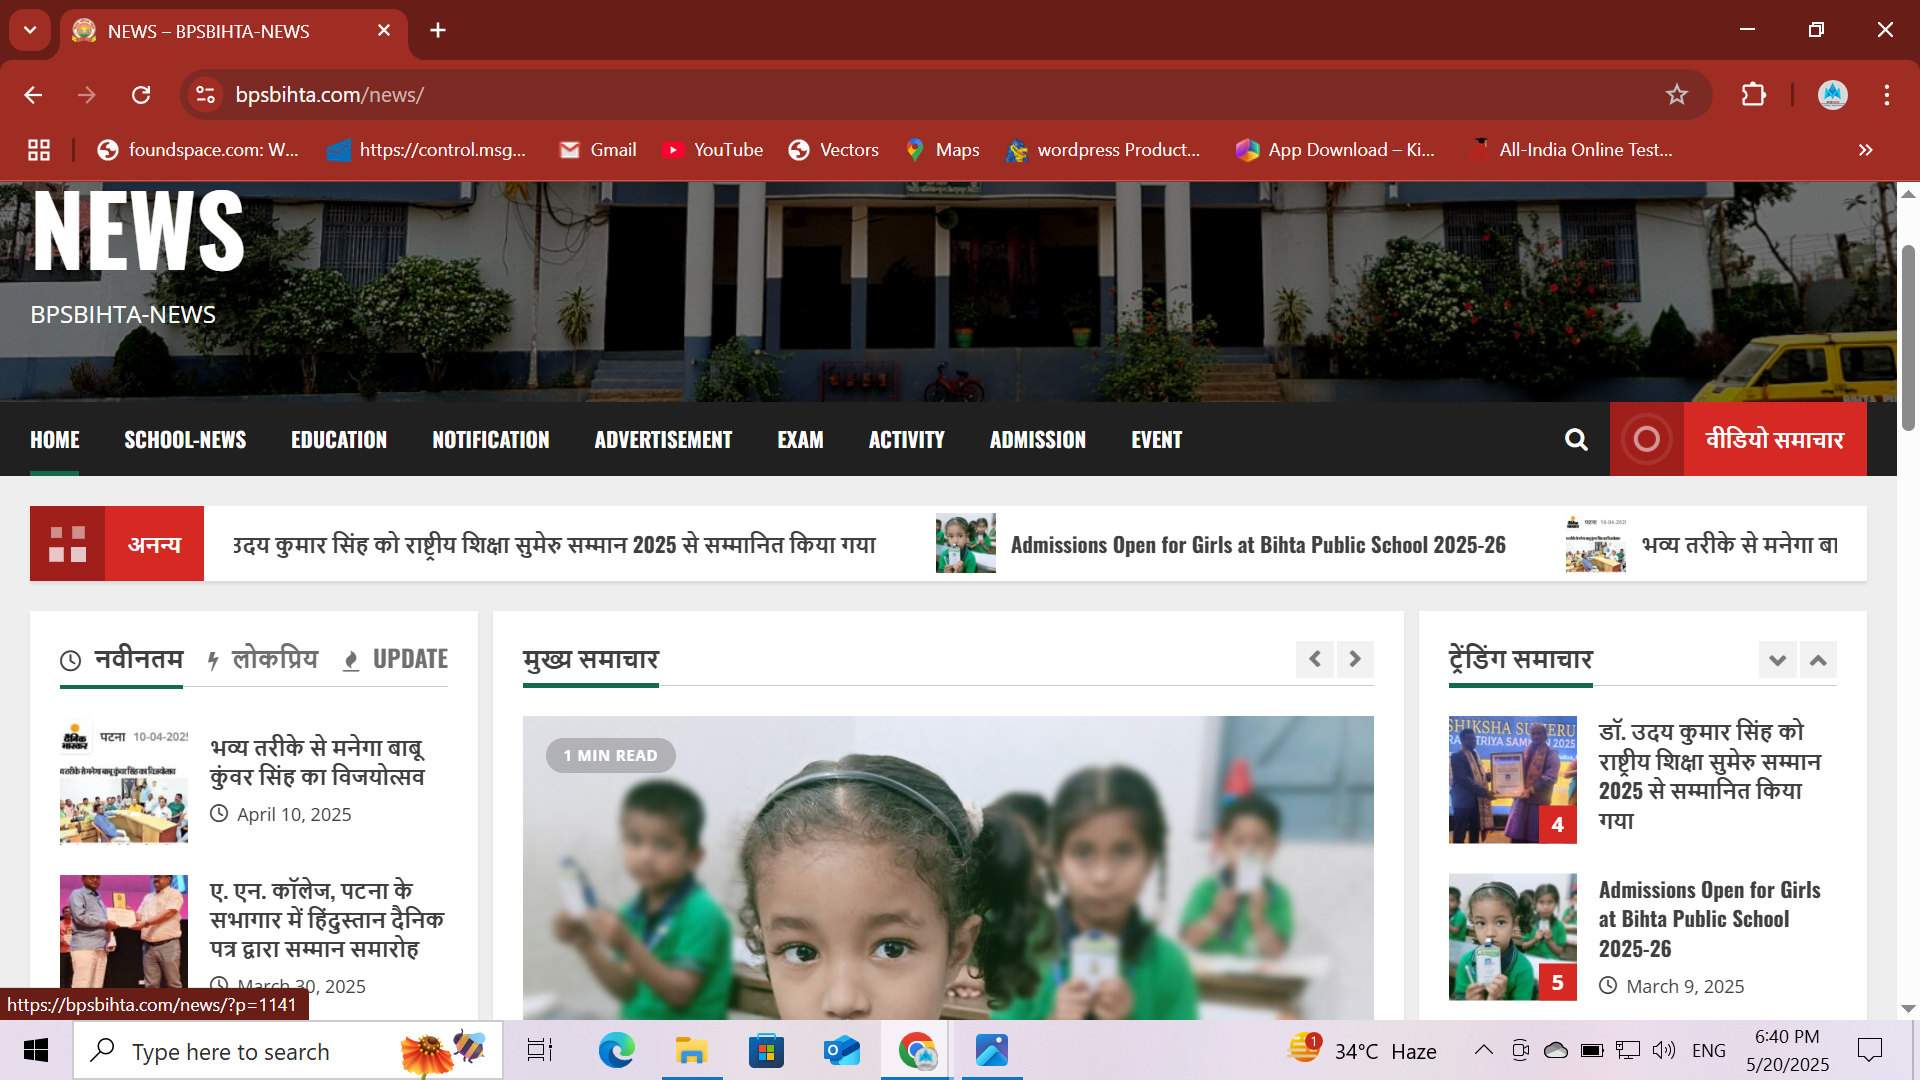Open Outlook from the Windows taskbar

coord(841,1051)
